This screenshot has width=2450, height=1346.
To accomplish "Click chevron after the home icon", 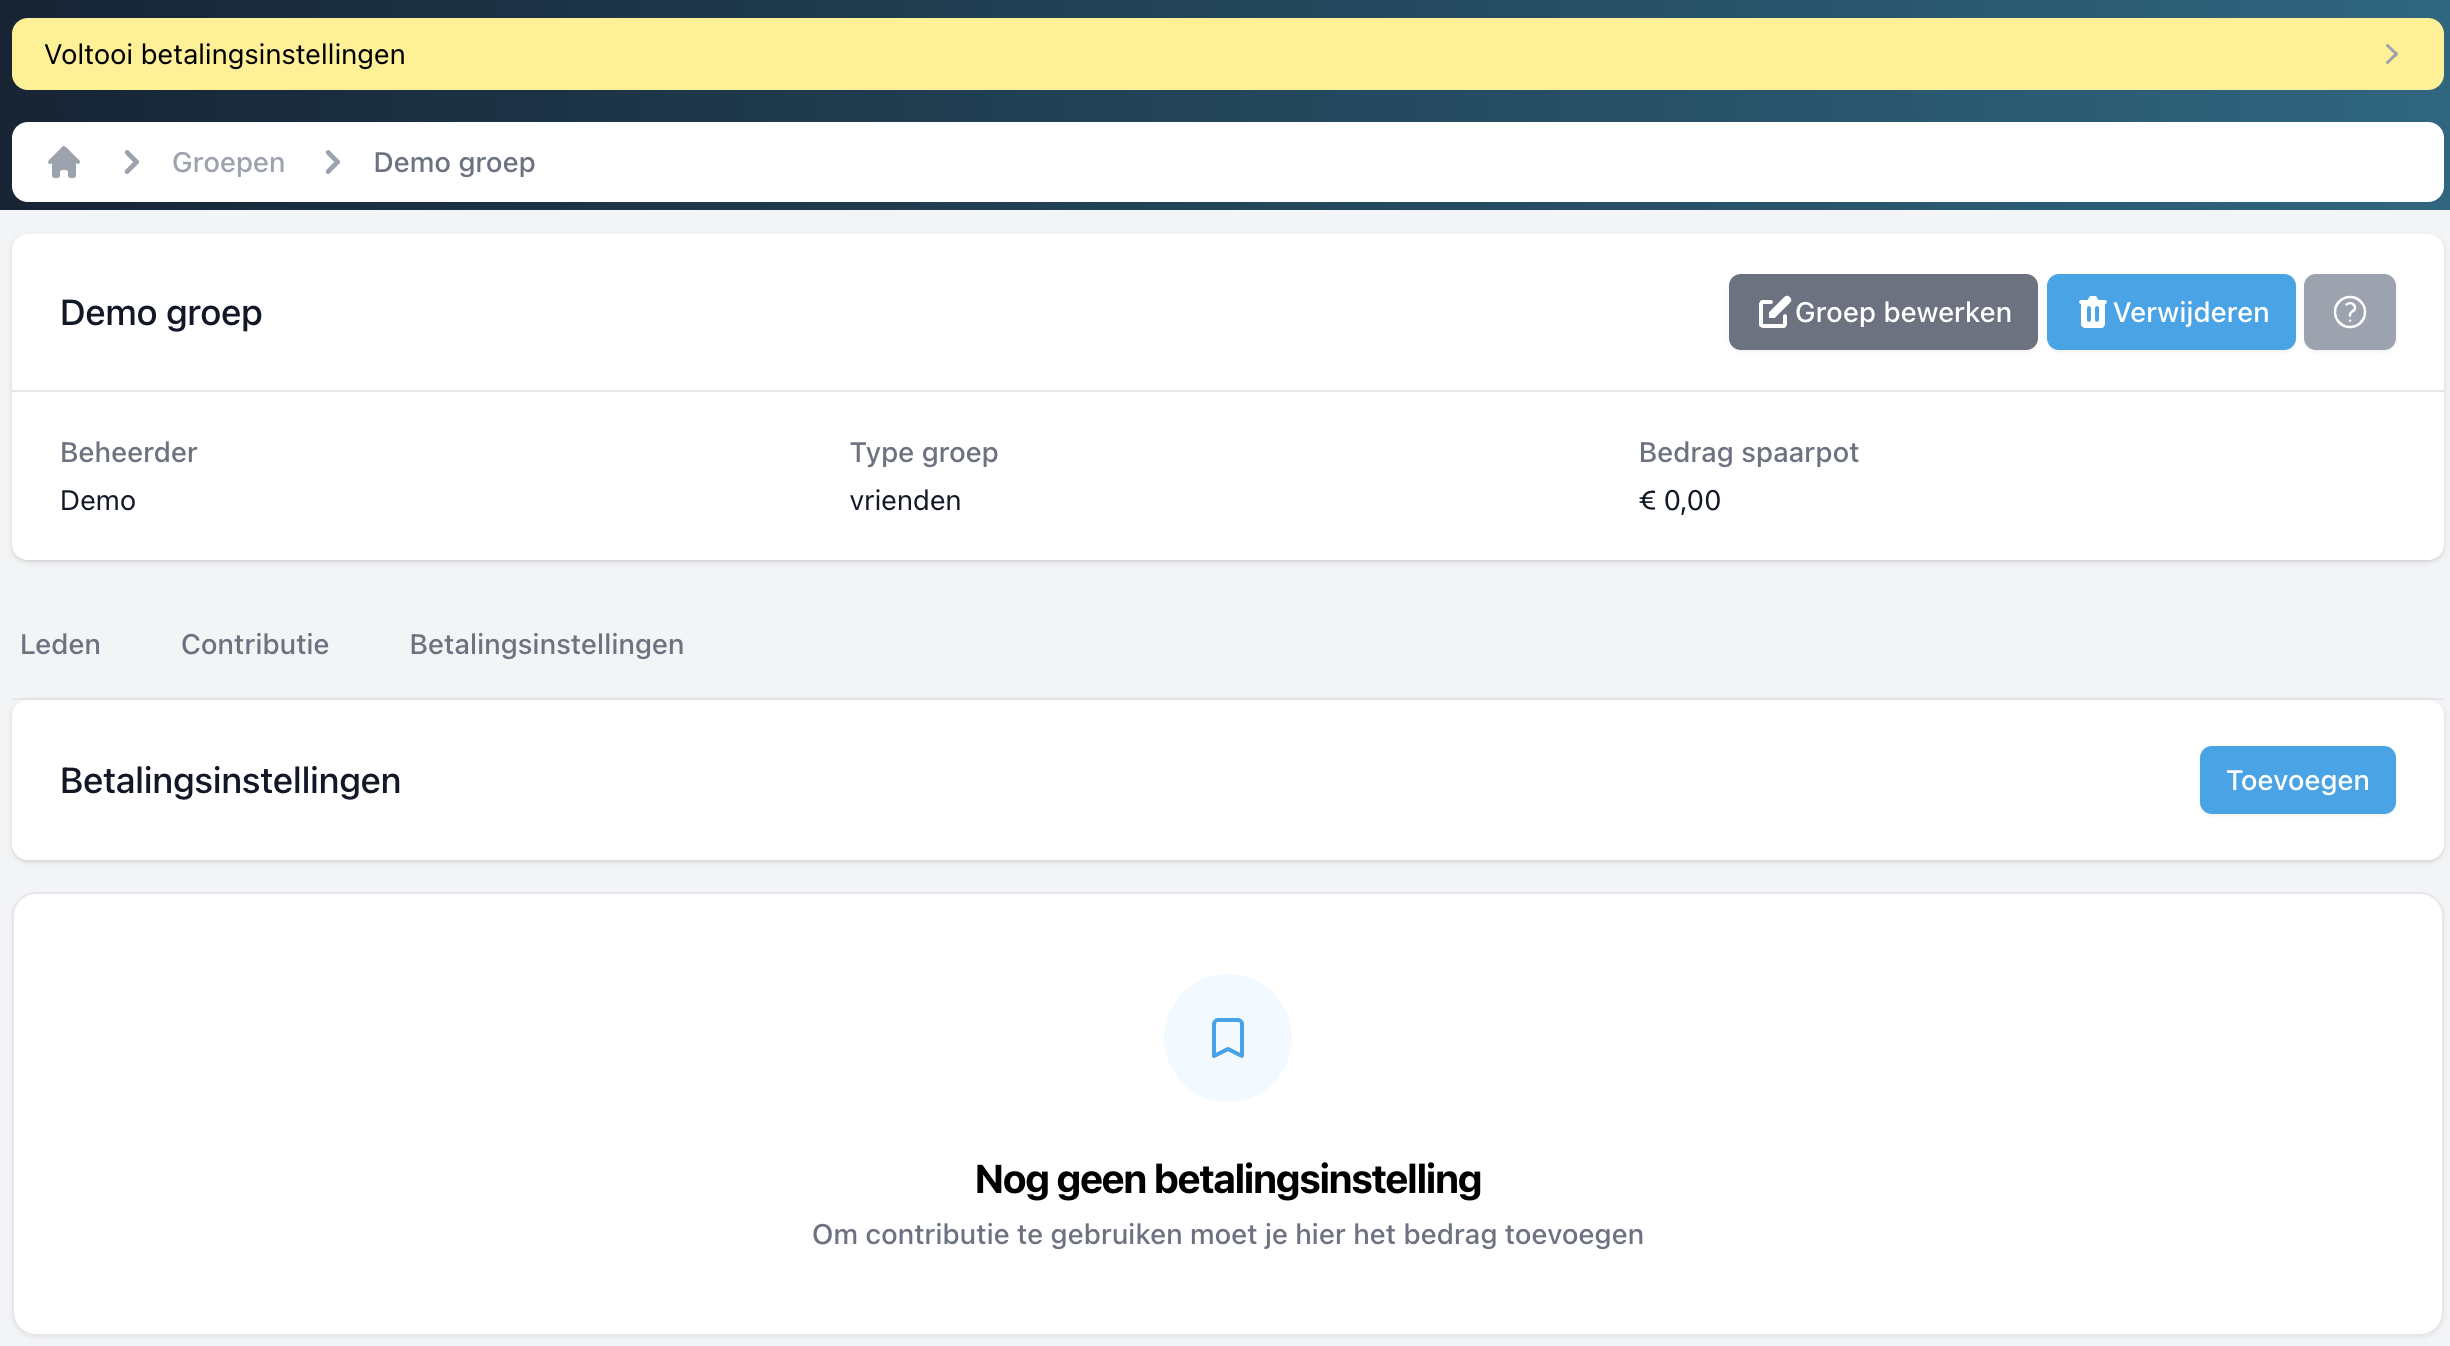I will 131,162.
